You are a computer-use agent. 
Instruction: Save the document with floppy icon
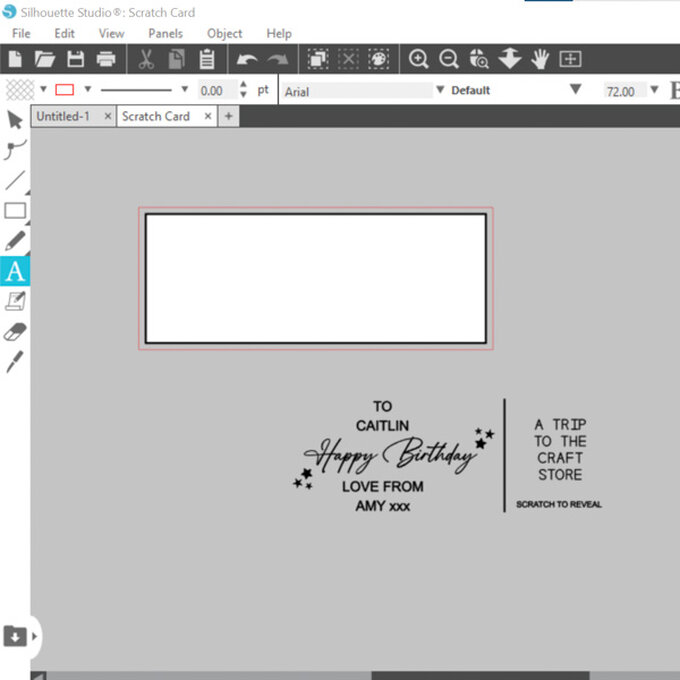pos(75,59)
